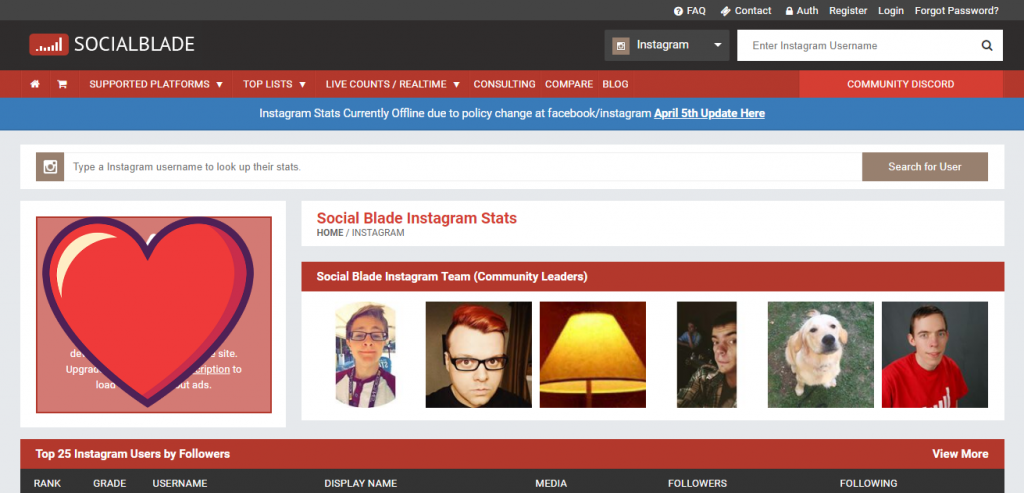
Task: Click the FOLLOWERS column header
Action: (697, 484)
